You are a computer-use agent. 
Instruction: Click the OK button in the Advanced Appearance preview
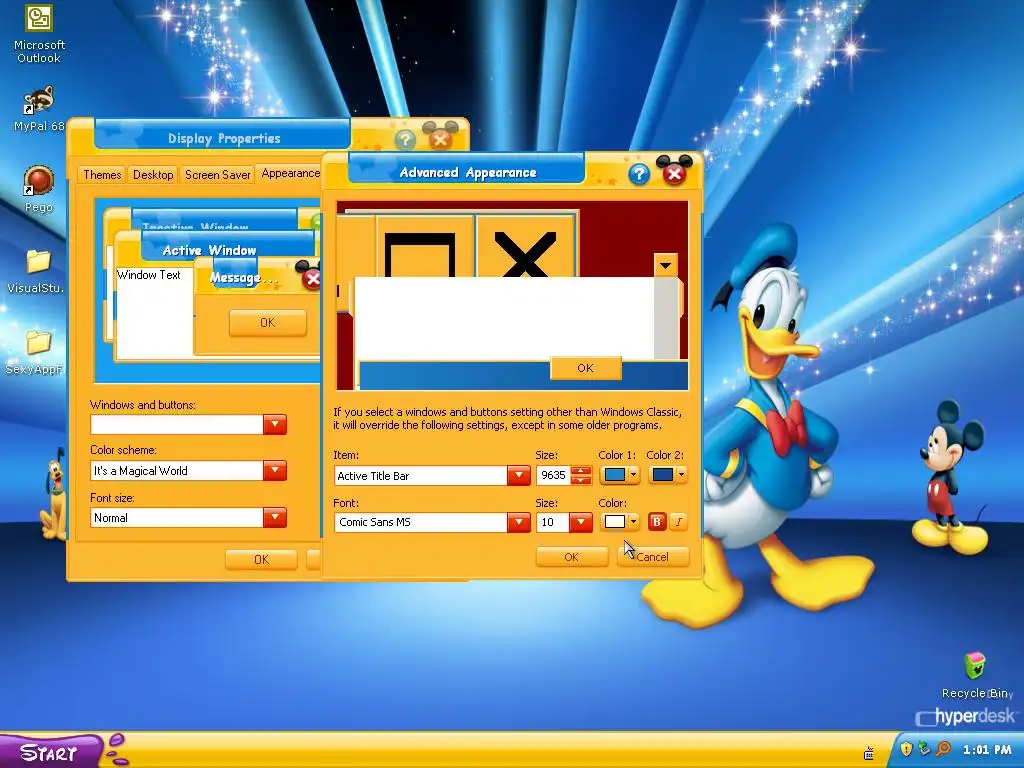click(585, 368)
